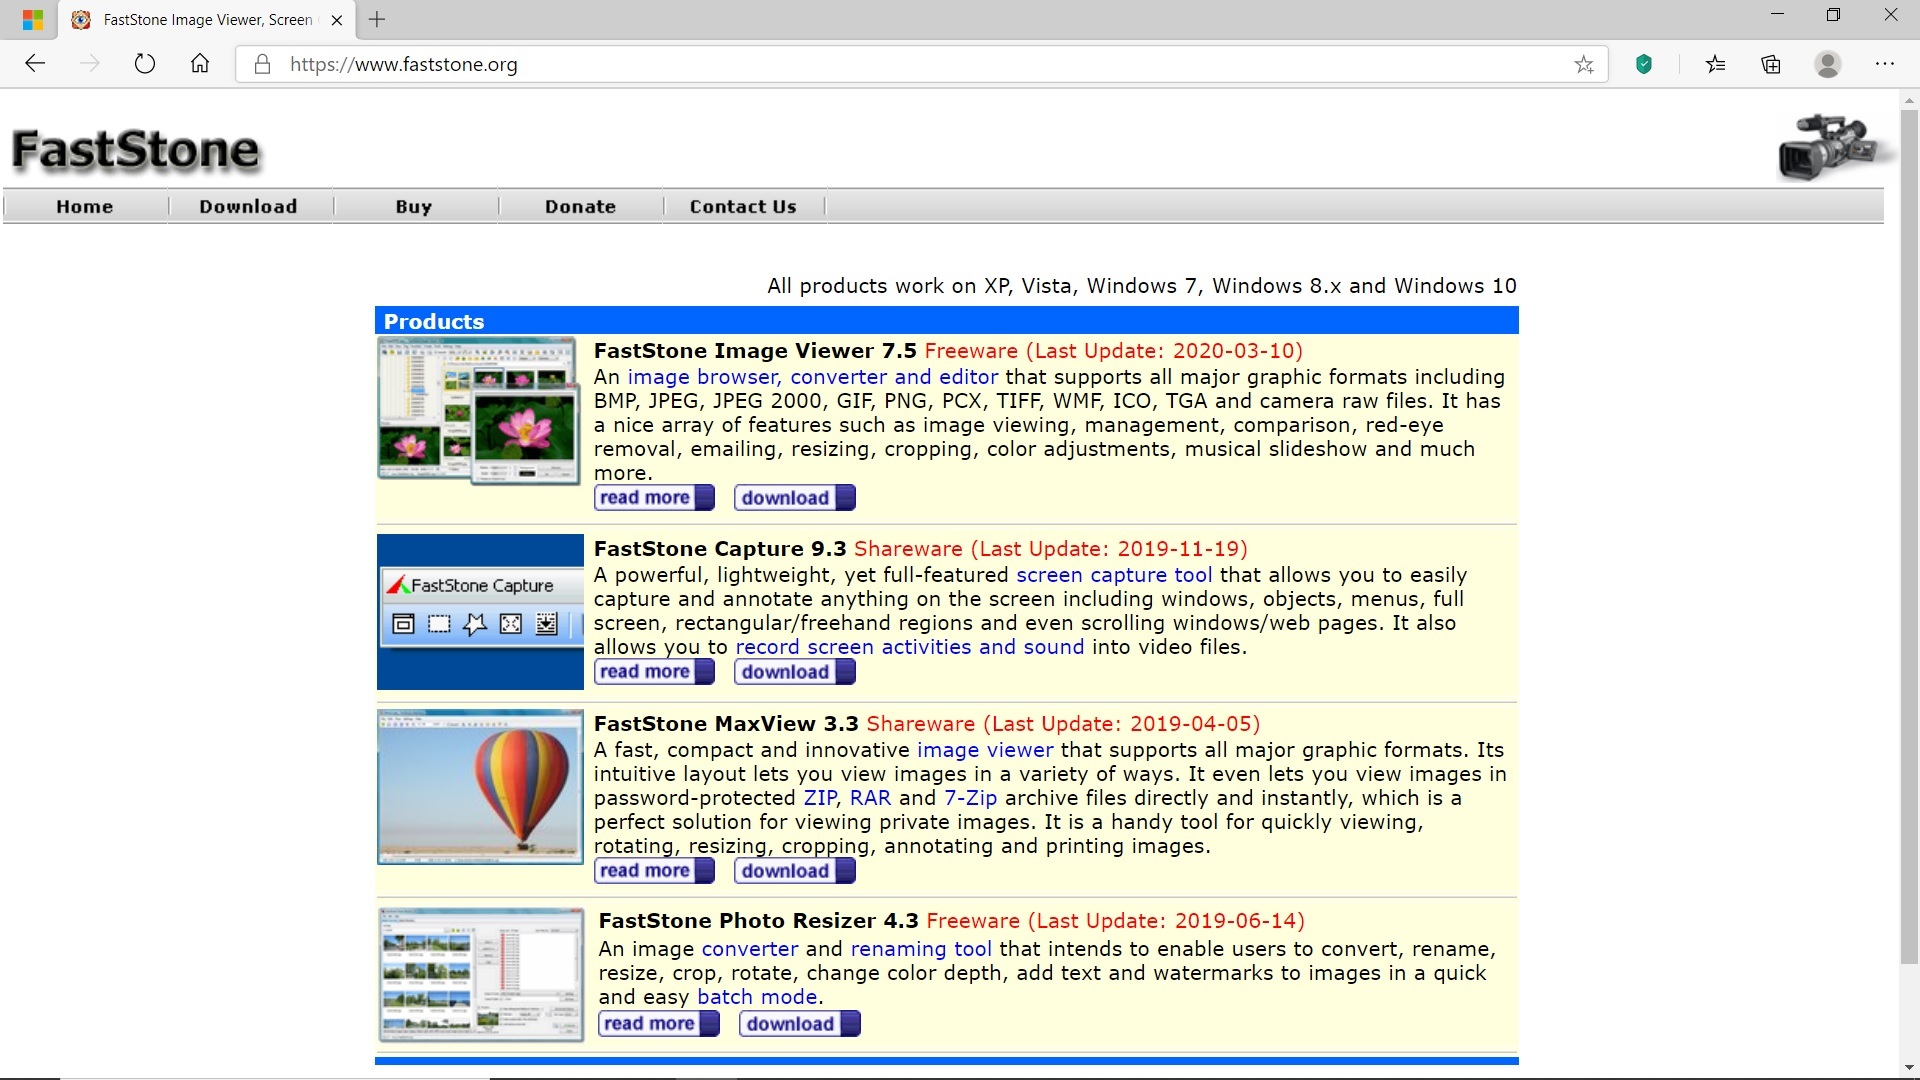This screenshot has width=1920, height=1080.
Task: Click the 7-Zip hyperlink
Action: point(970,798)
